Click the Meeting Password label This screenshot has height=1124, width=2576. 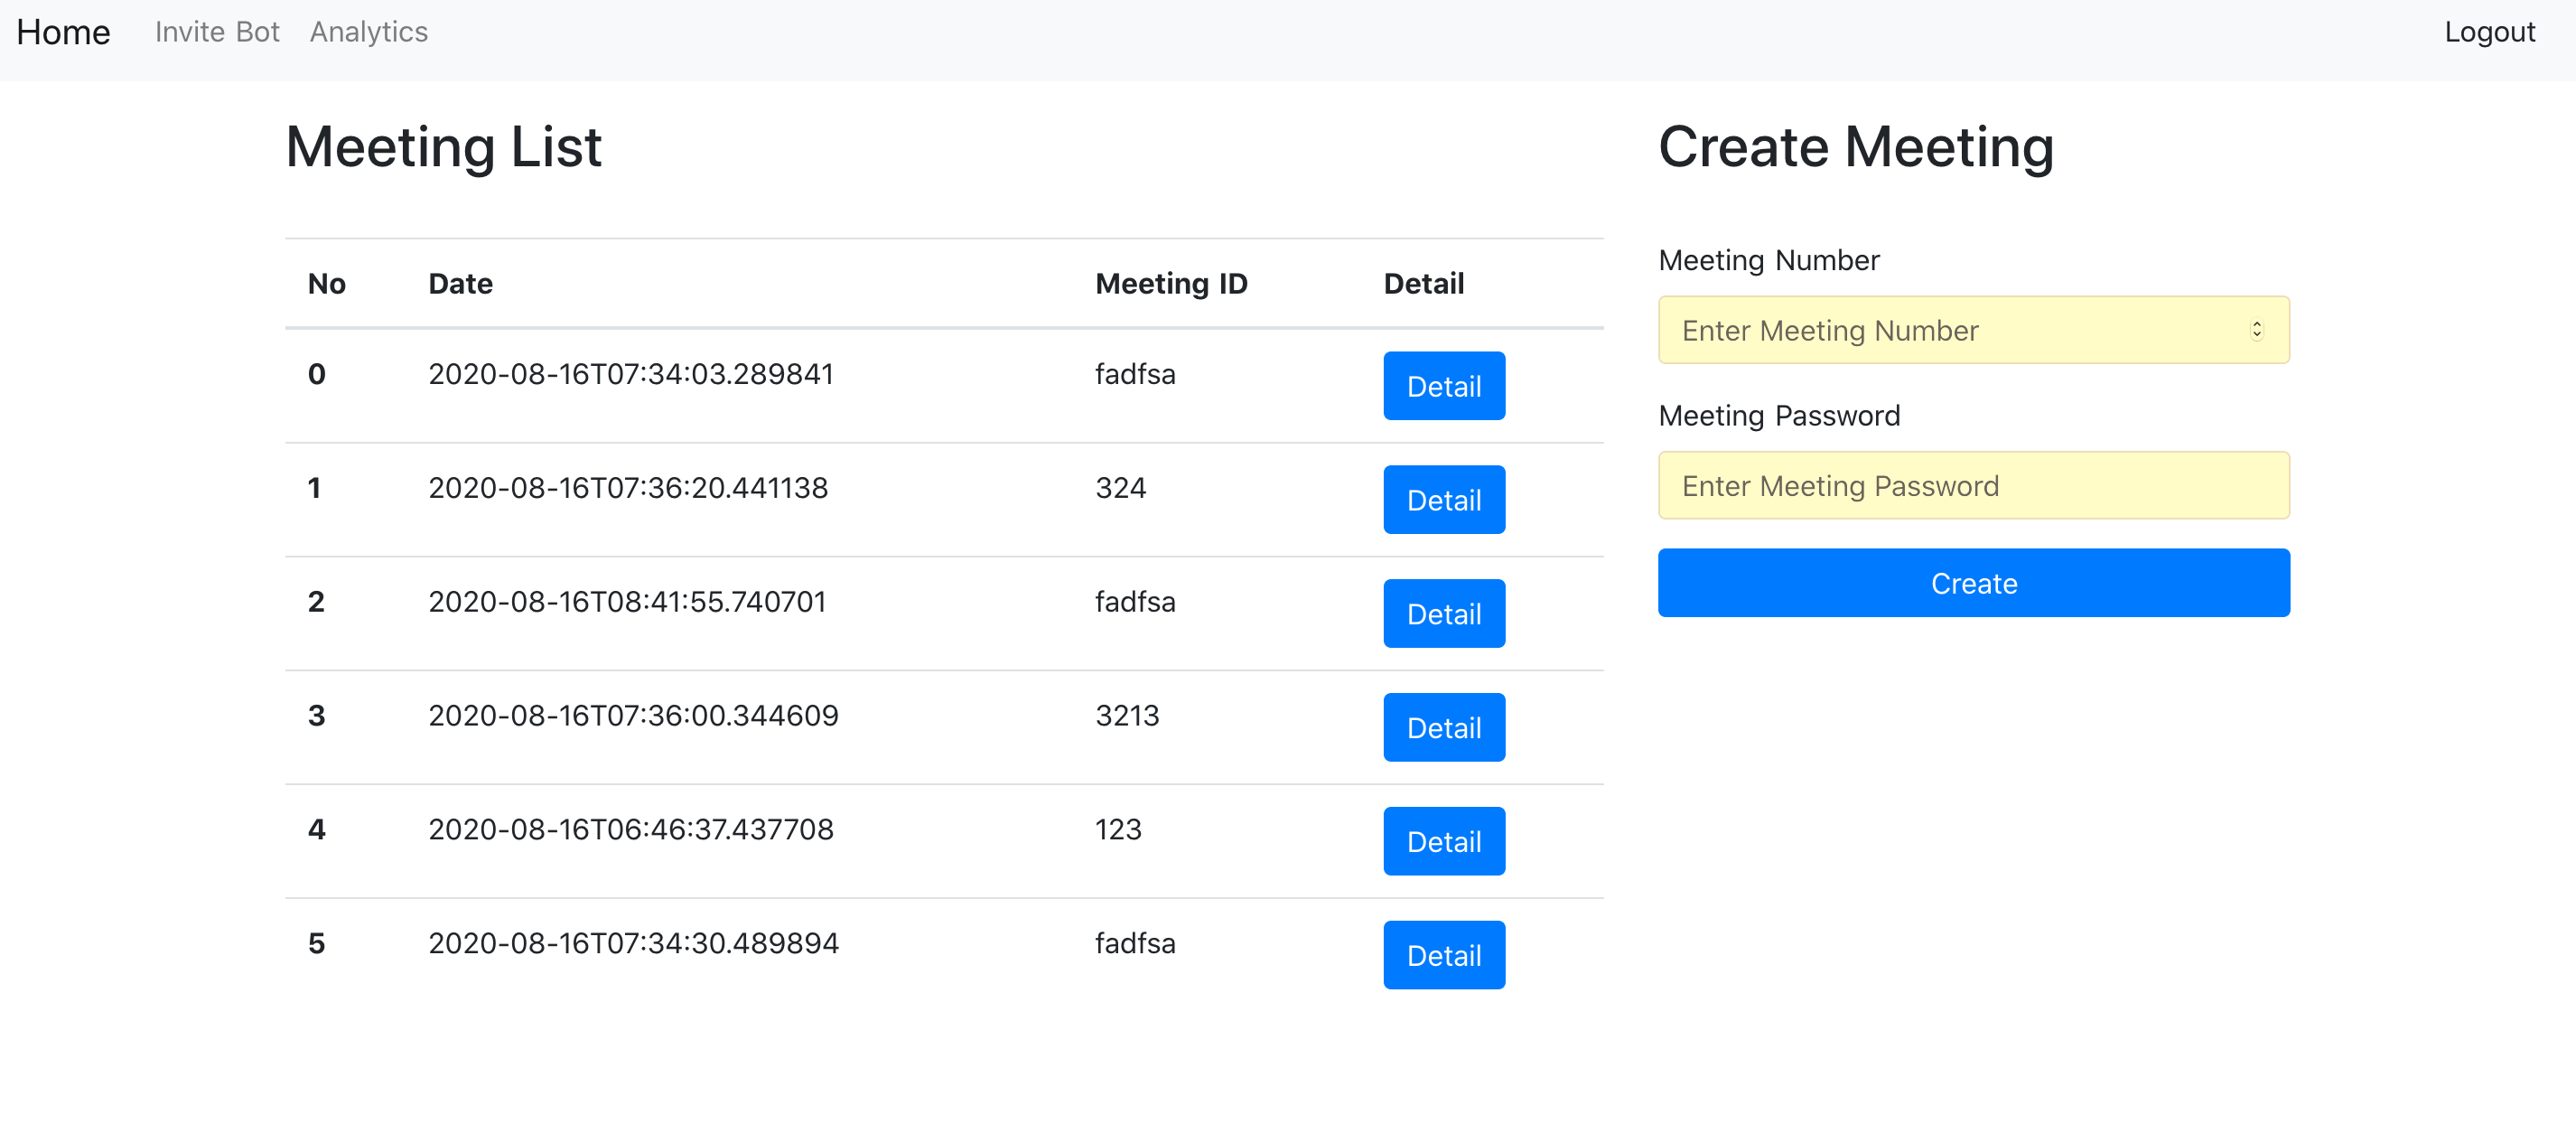click(x=1778, y=416)
